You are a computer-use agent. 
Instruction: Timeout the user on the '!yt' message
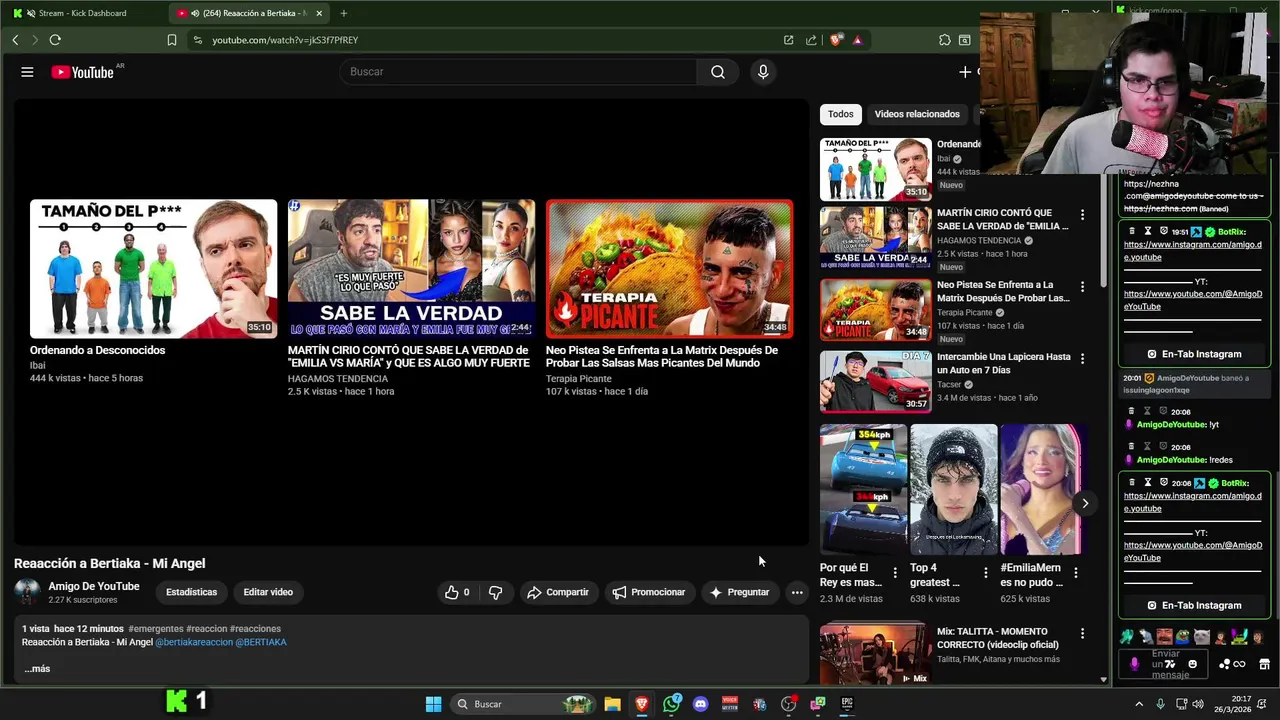(x=1147, y=411)
